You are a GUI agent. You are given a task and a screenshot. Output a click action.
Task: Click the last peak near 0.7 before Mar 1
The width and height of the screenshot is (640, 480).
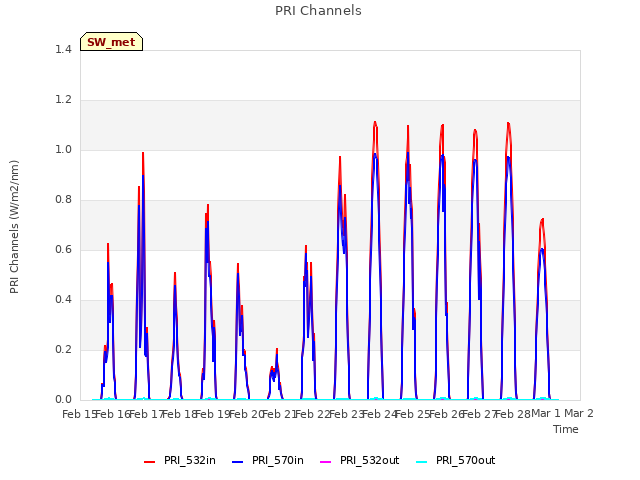[x=542, y=220]
